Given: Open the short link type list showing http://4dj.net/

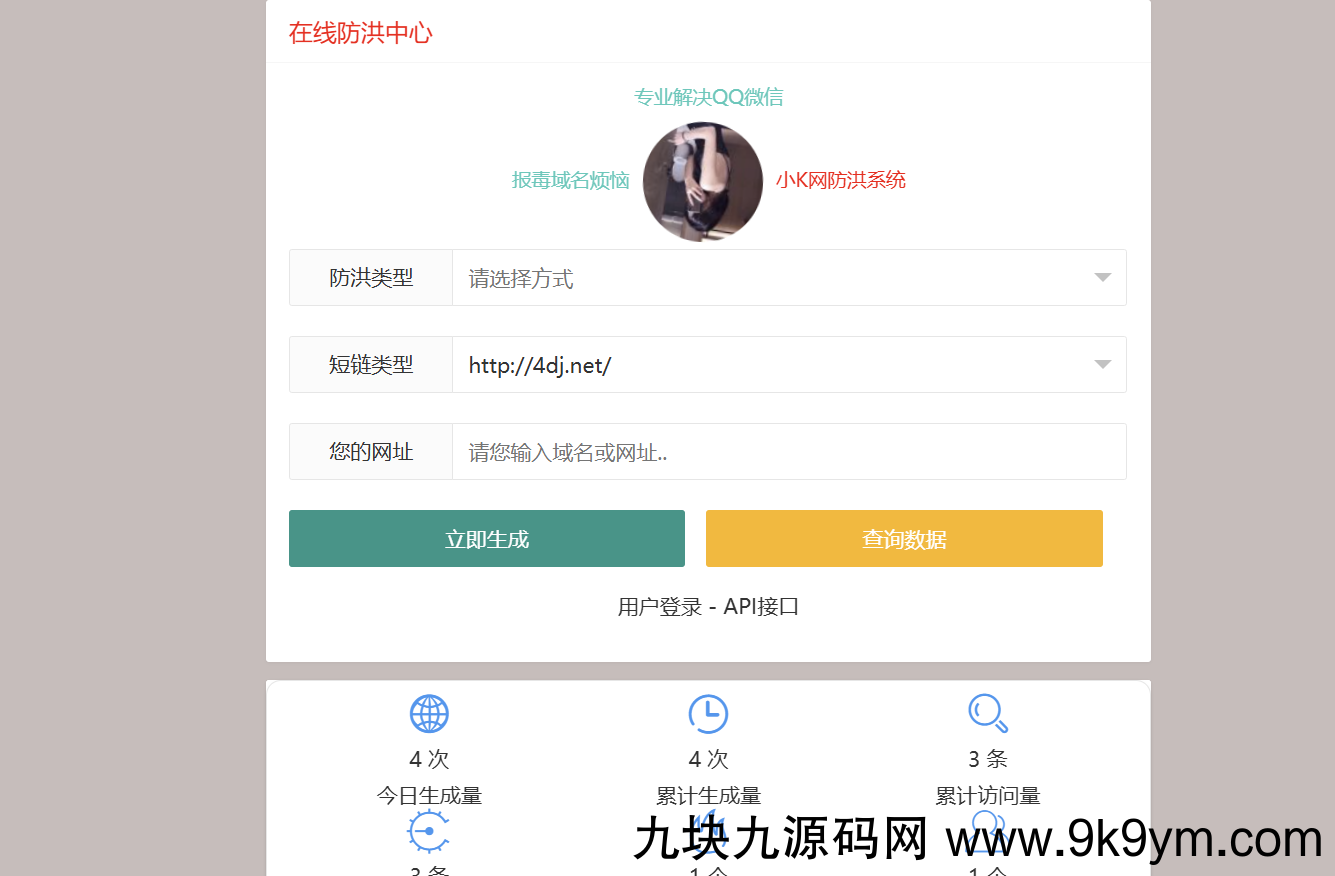Looking at the screenshot, I should tap(790, 364).
